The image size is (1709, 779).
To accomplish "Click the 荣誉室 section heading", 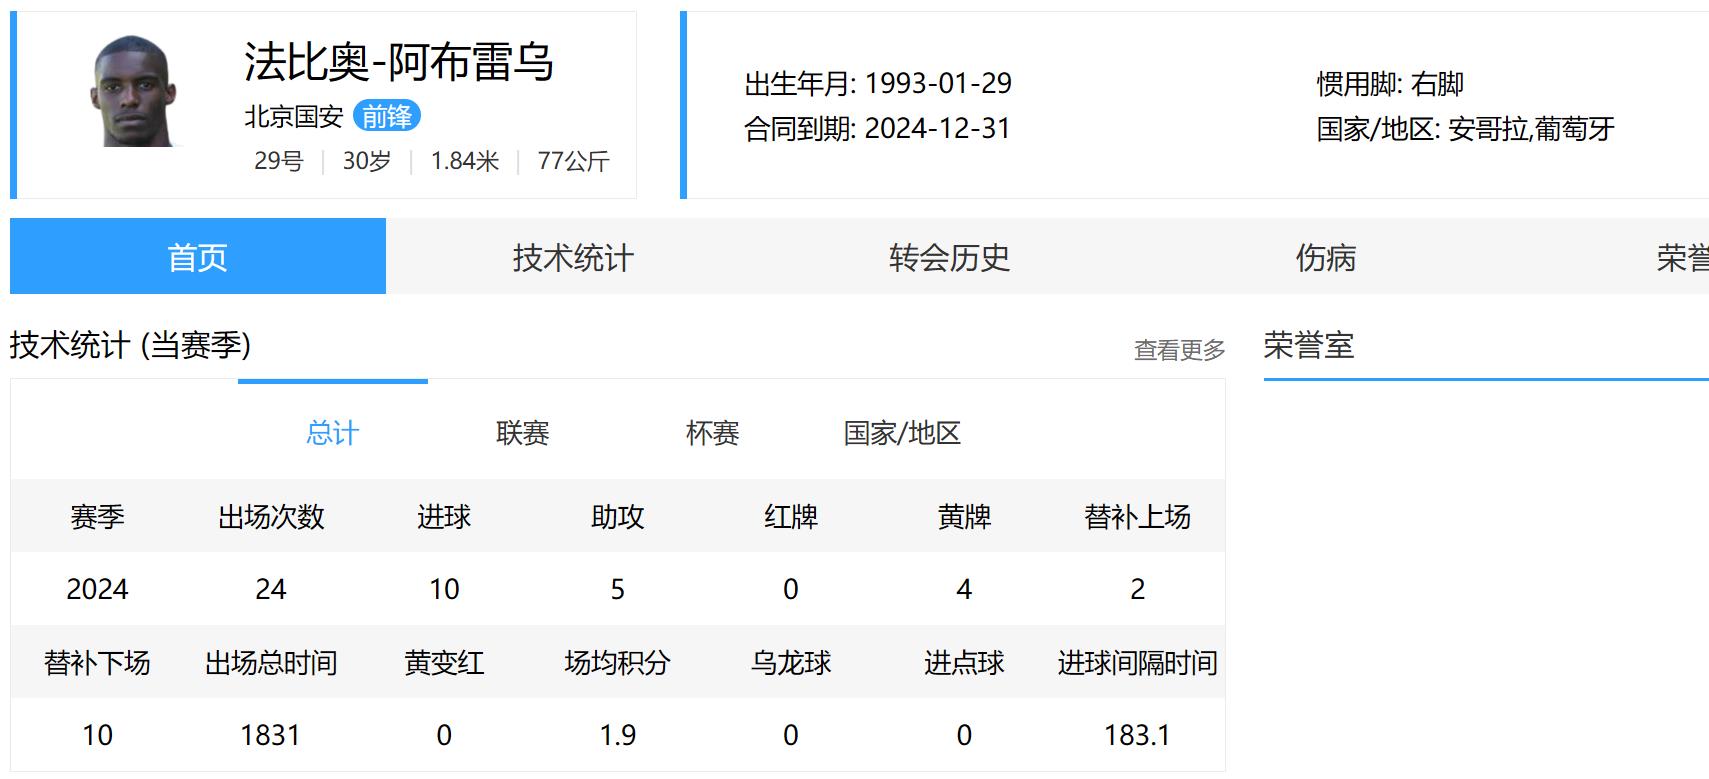I will point(1309,345).
